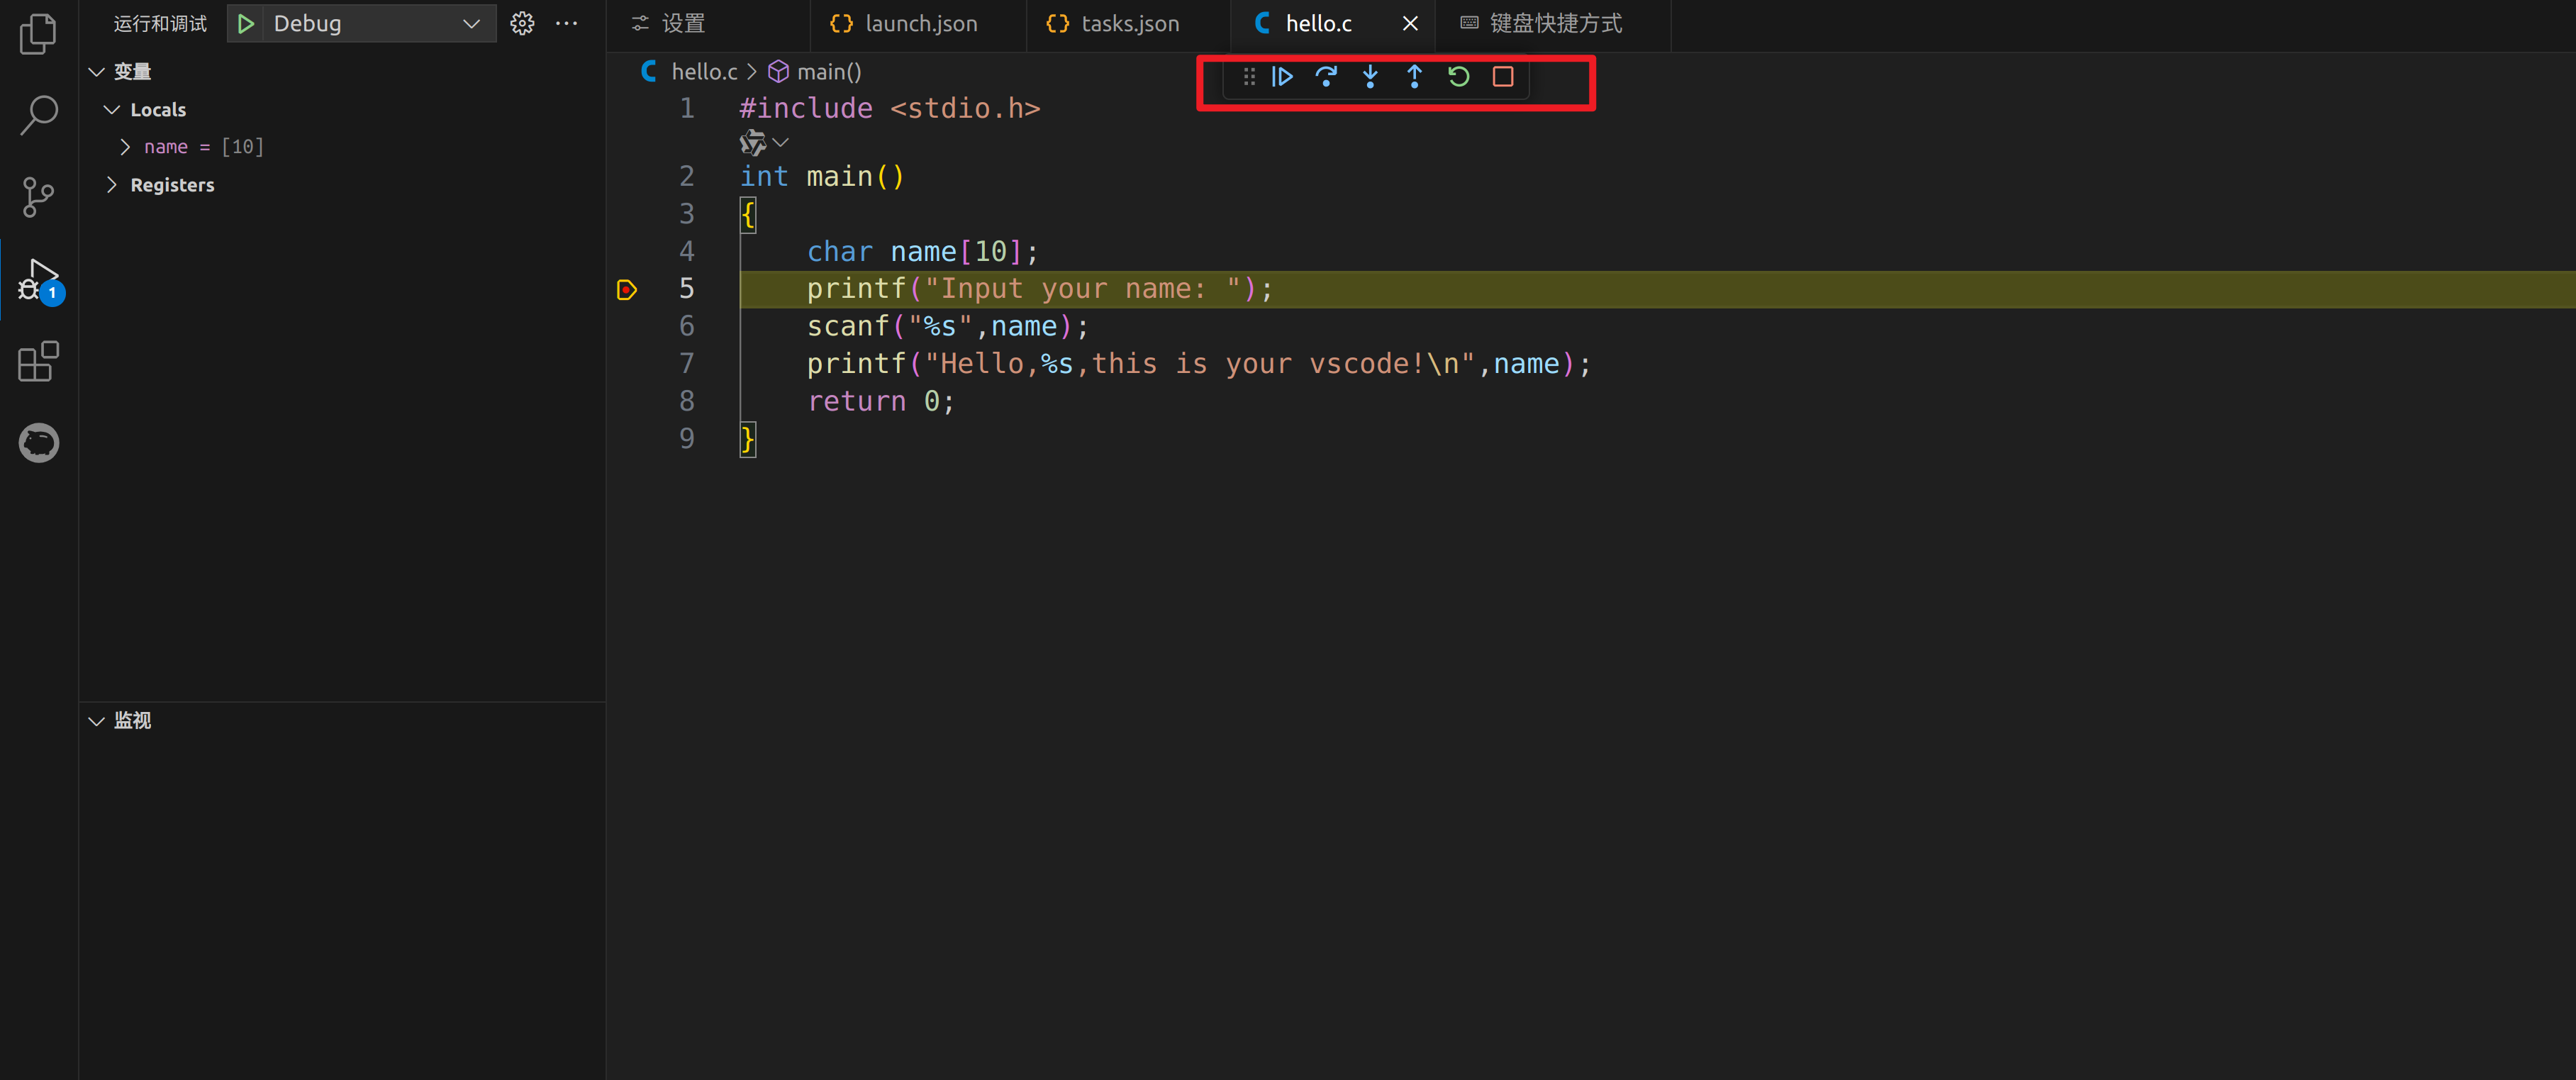This screenshot has width=2576, height=1080.
Task: Click the scanf("%s",name) statement
Action: (x=947, y=327)
